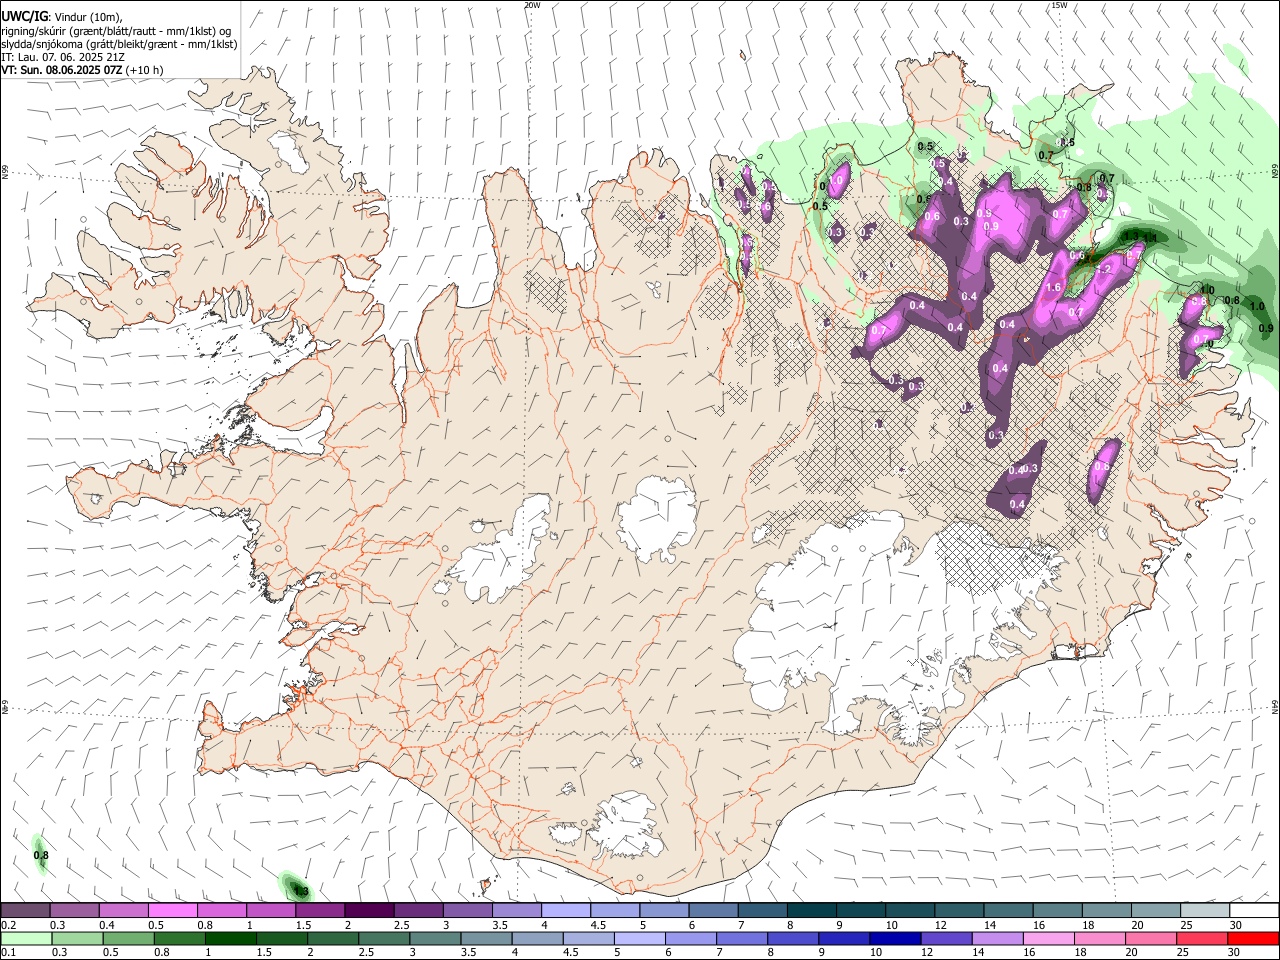This screenshot has width=1280, height=960.
Task: Click the bright pink 0.5 snow legend swatch
Action: click(x=172, y=911)
